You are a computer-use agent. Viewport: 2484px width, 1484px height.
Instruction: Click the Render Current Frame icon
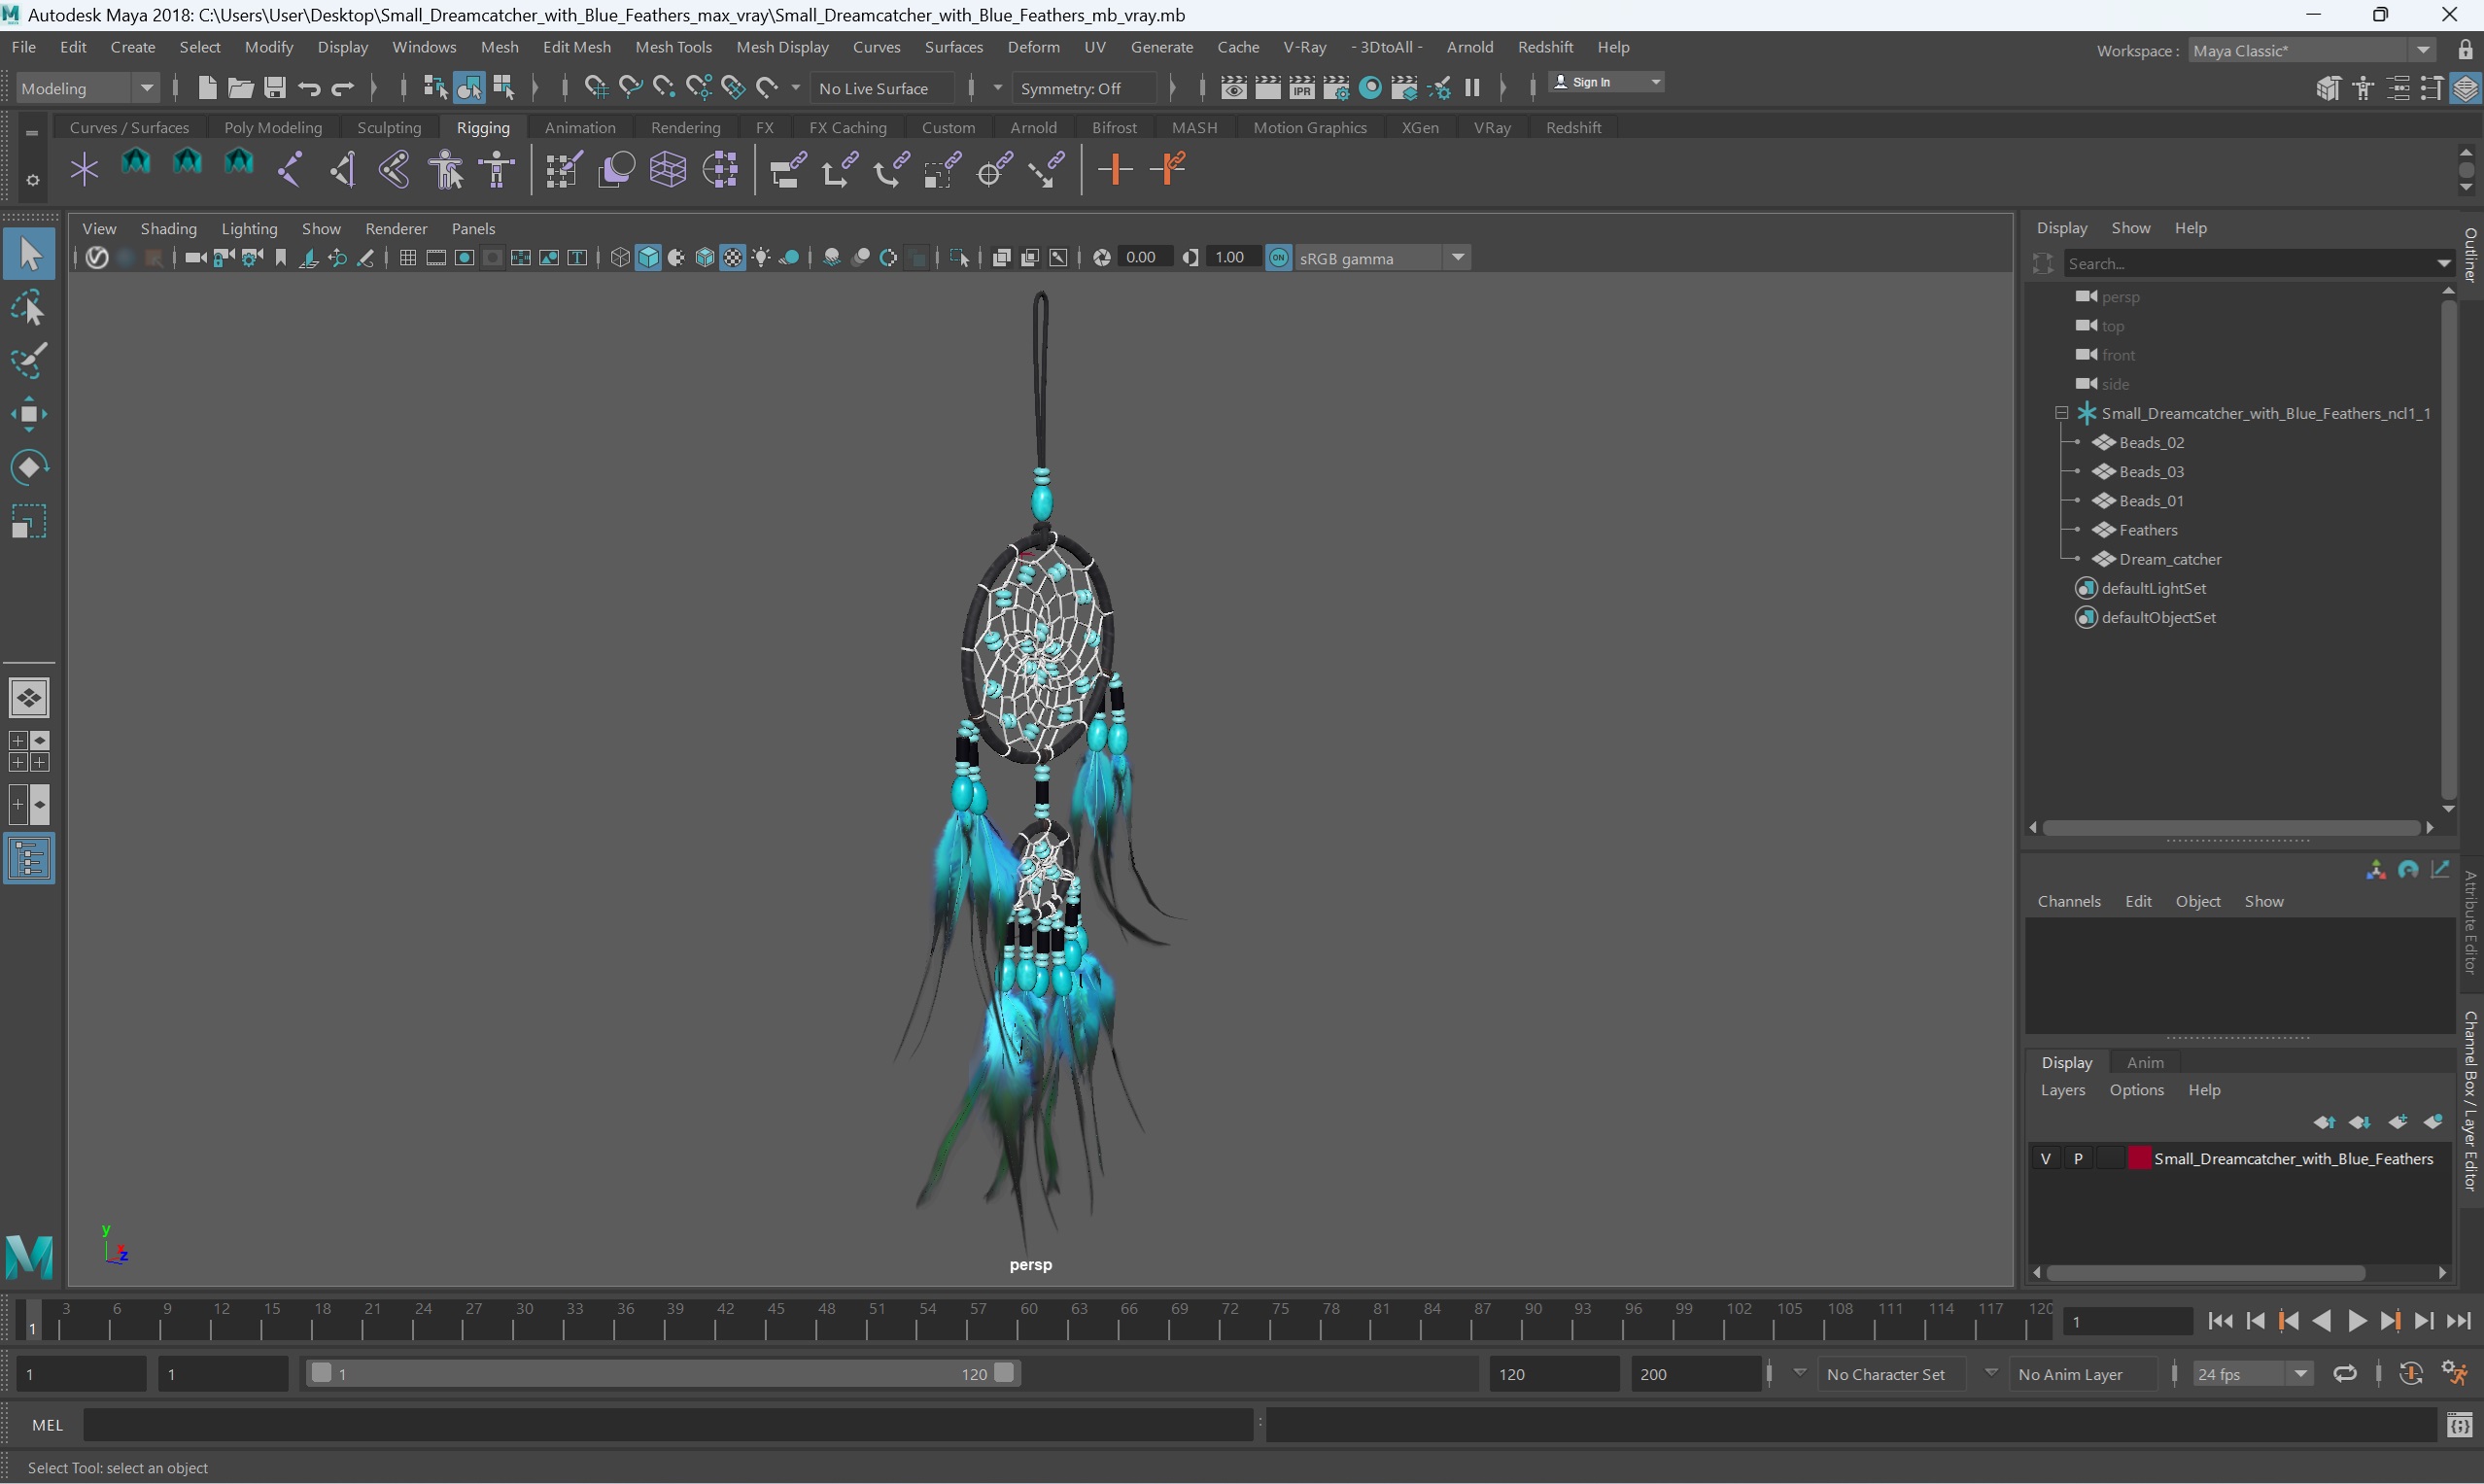(x=1268, y=88)
